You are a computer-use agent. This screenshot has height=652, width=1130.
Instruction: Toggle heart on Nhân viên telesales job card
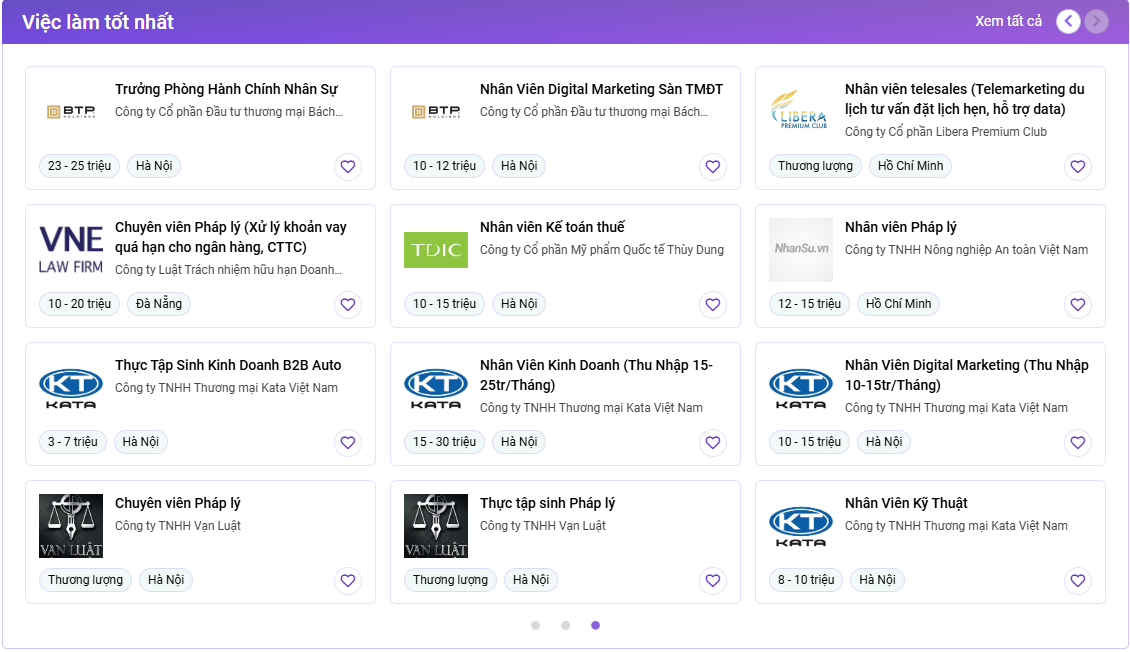[1077, 166]
